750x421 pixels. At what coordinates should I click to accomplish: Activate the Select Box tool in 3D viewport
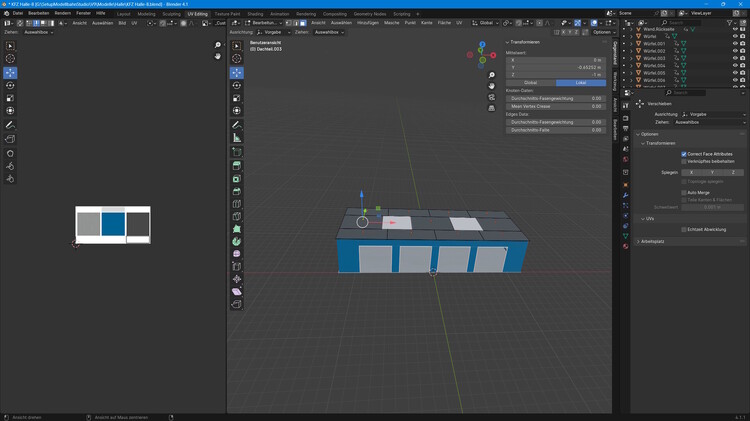point(237,46)
